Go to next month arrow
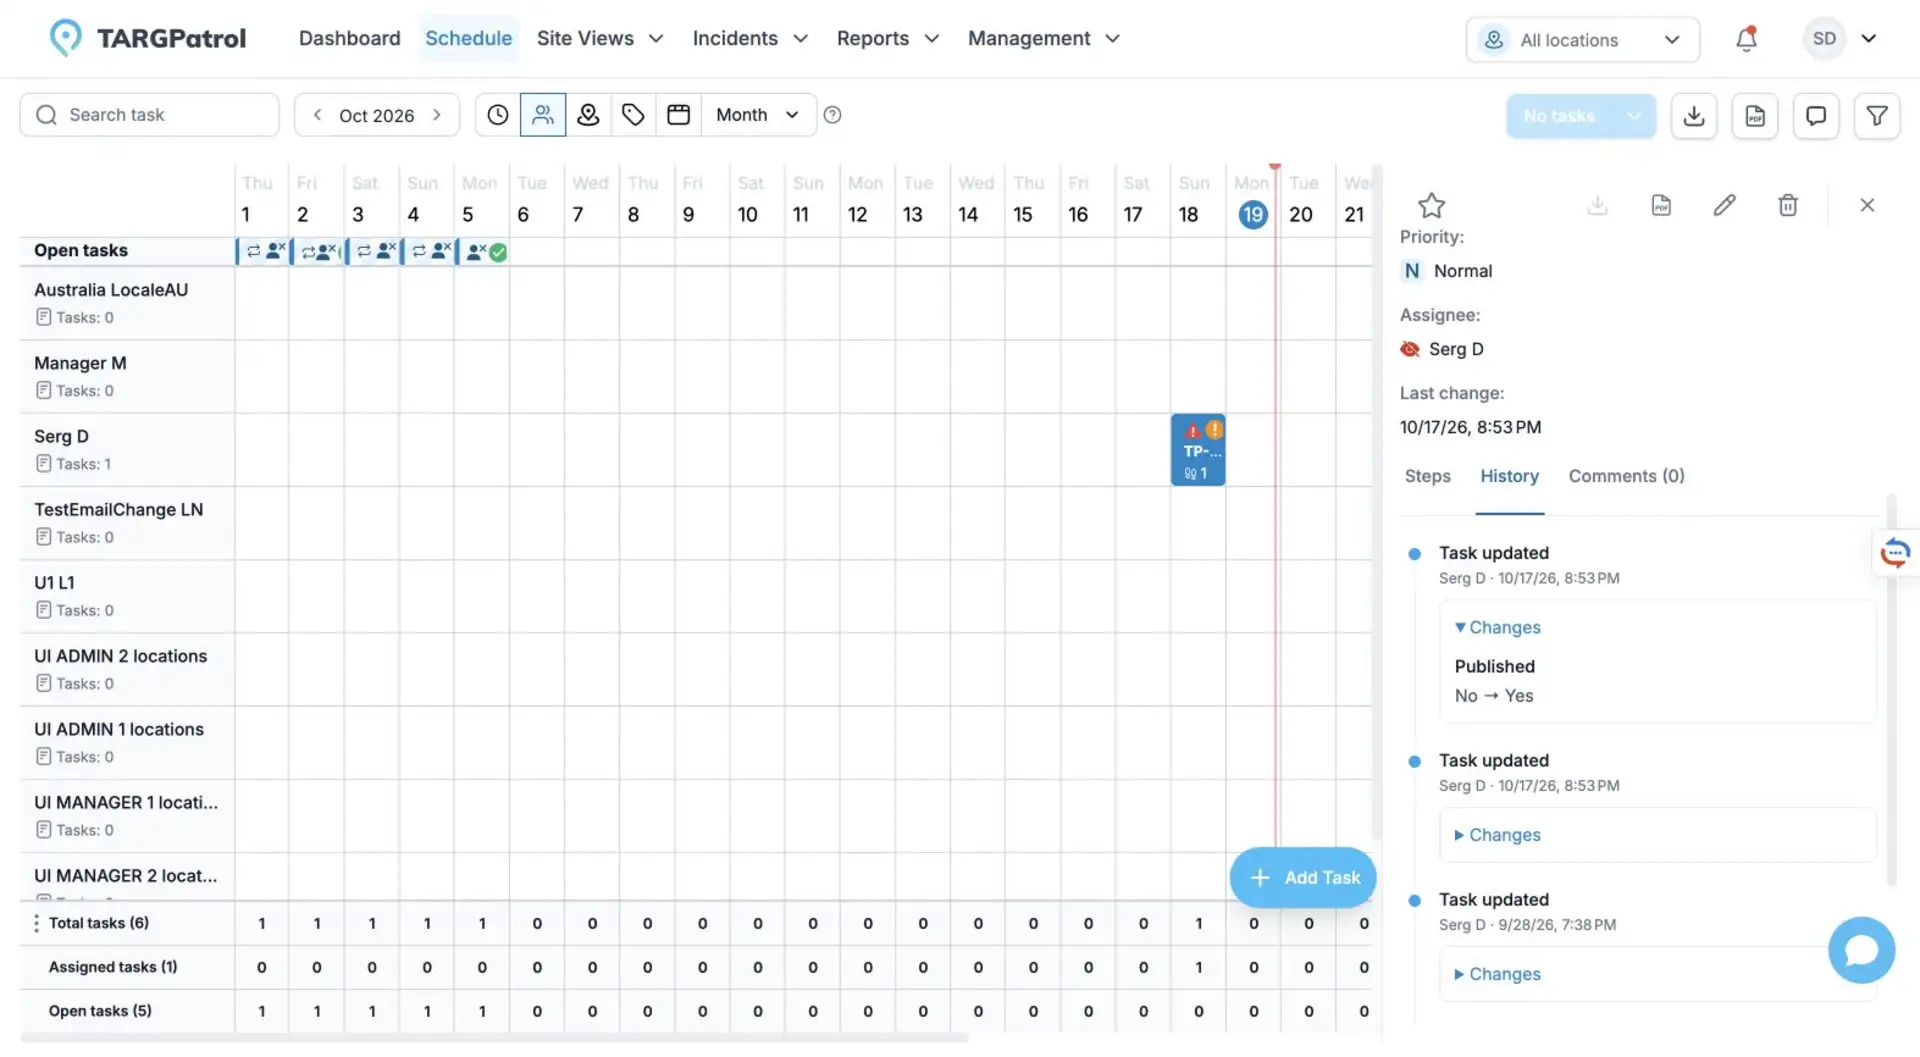 click(x=437, y=115)
